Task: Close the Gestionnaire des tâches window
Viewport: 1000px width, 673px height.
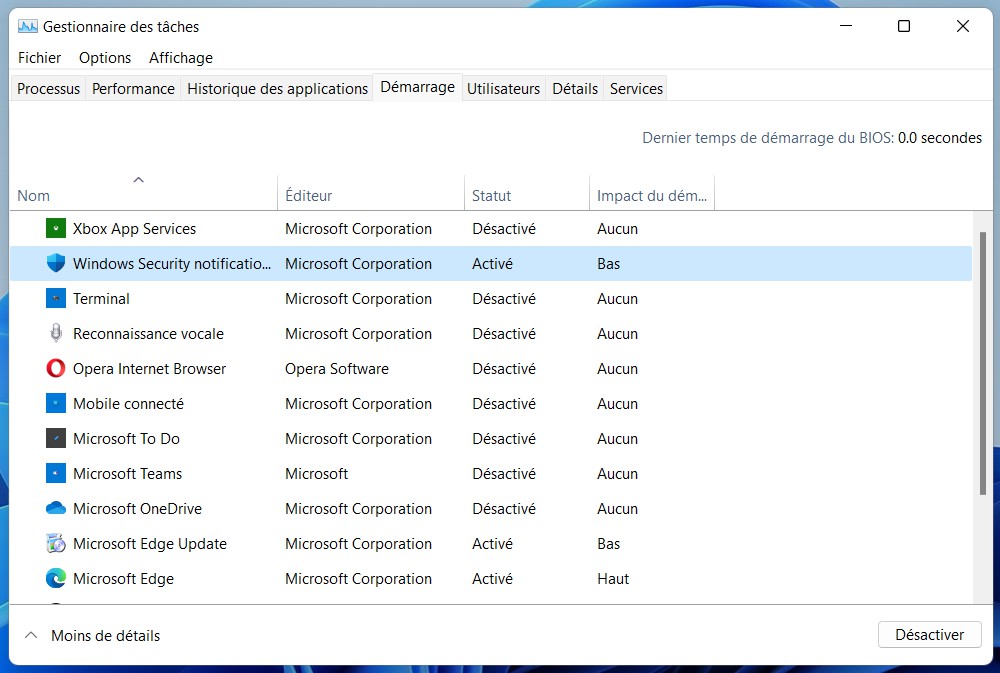Action: pos(962,26)
